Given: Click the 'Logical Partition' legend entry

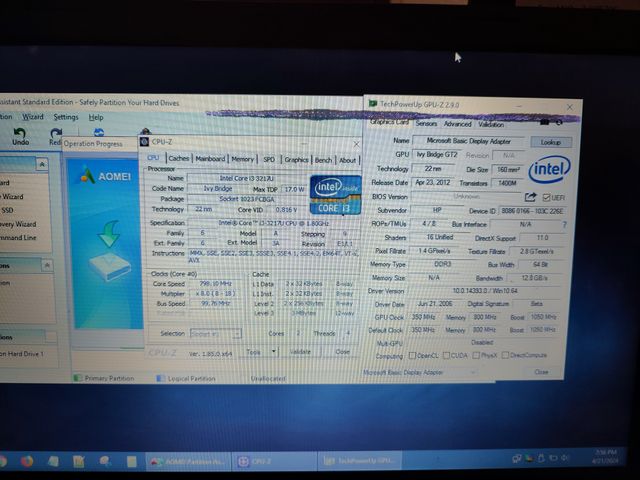Looking at the screenshot, I should coord(186,379).
